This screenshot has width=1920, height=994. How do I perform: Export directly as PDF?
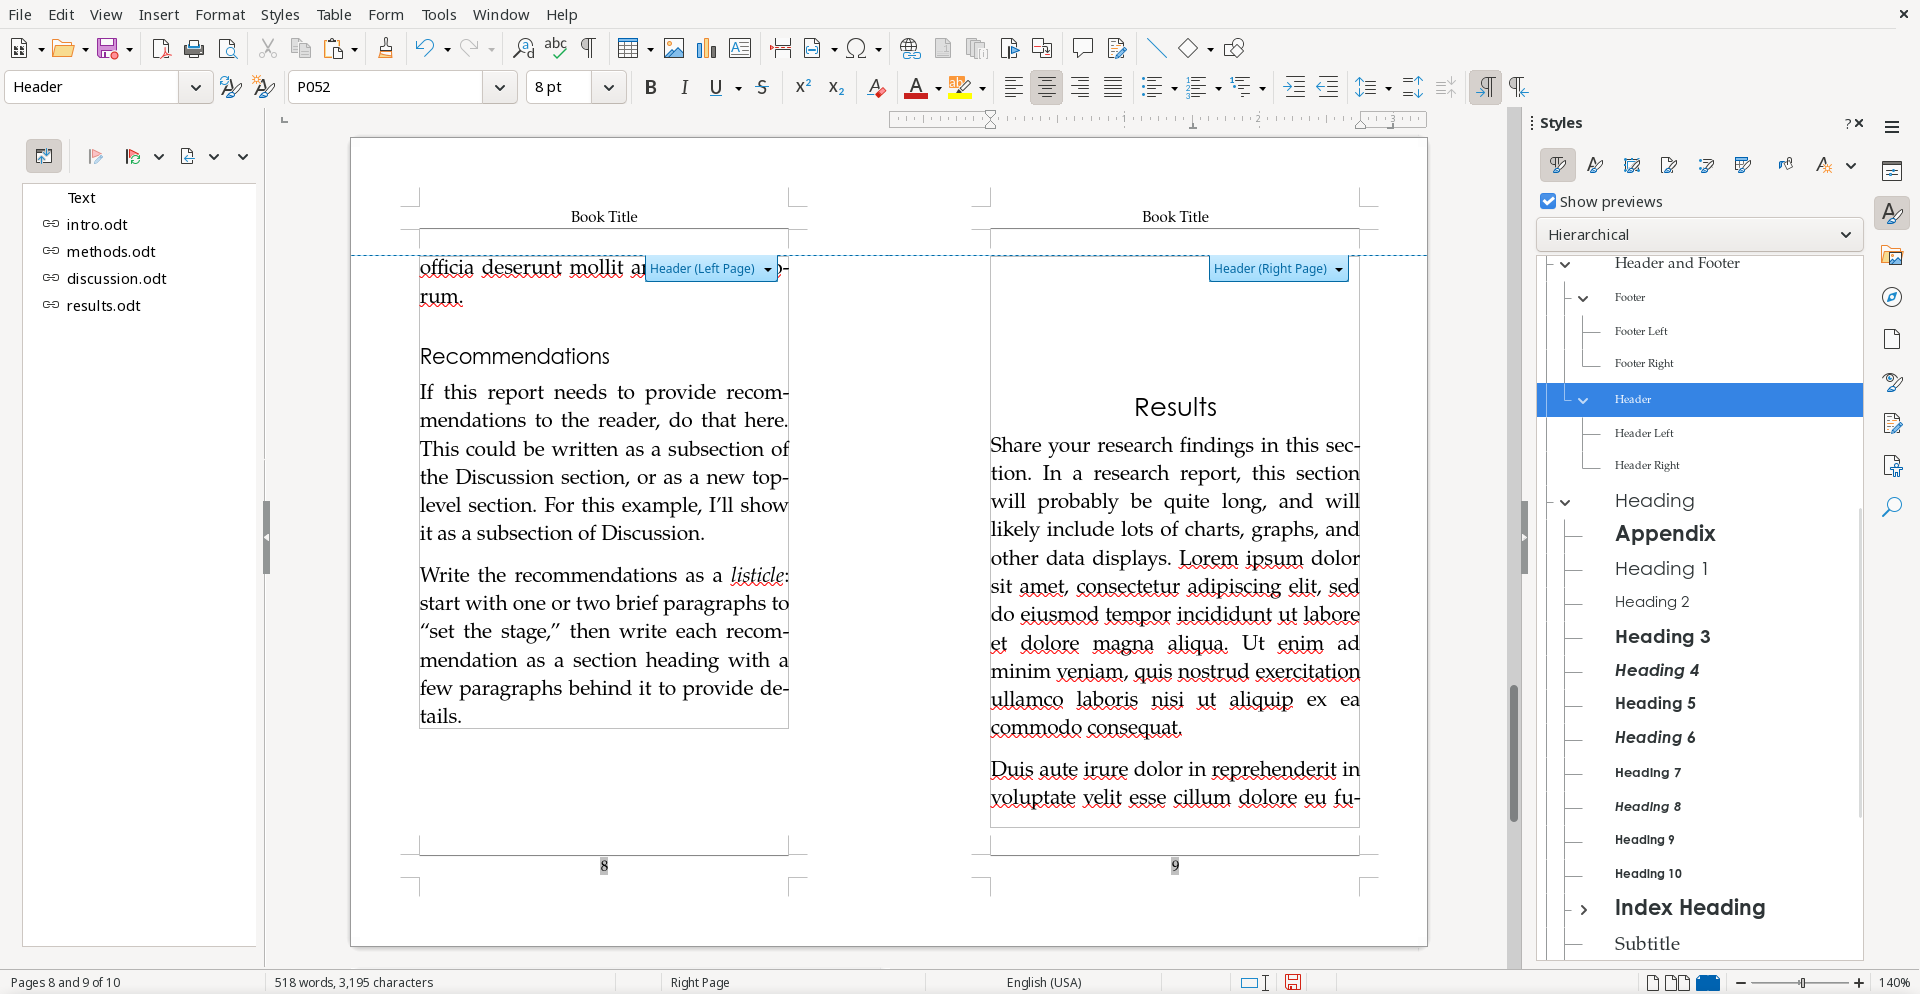[x=161, y=48]
